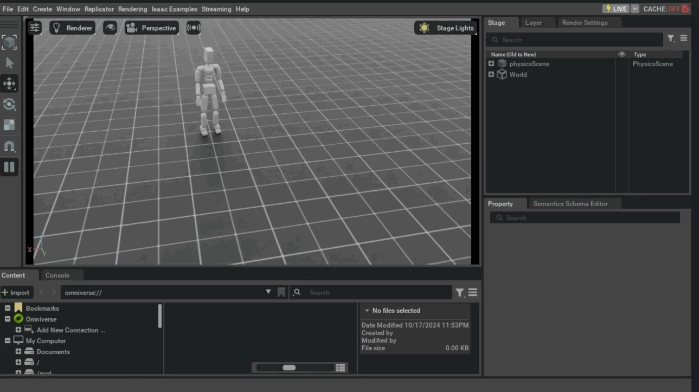Open the Help menu

click(243, 9)
